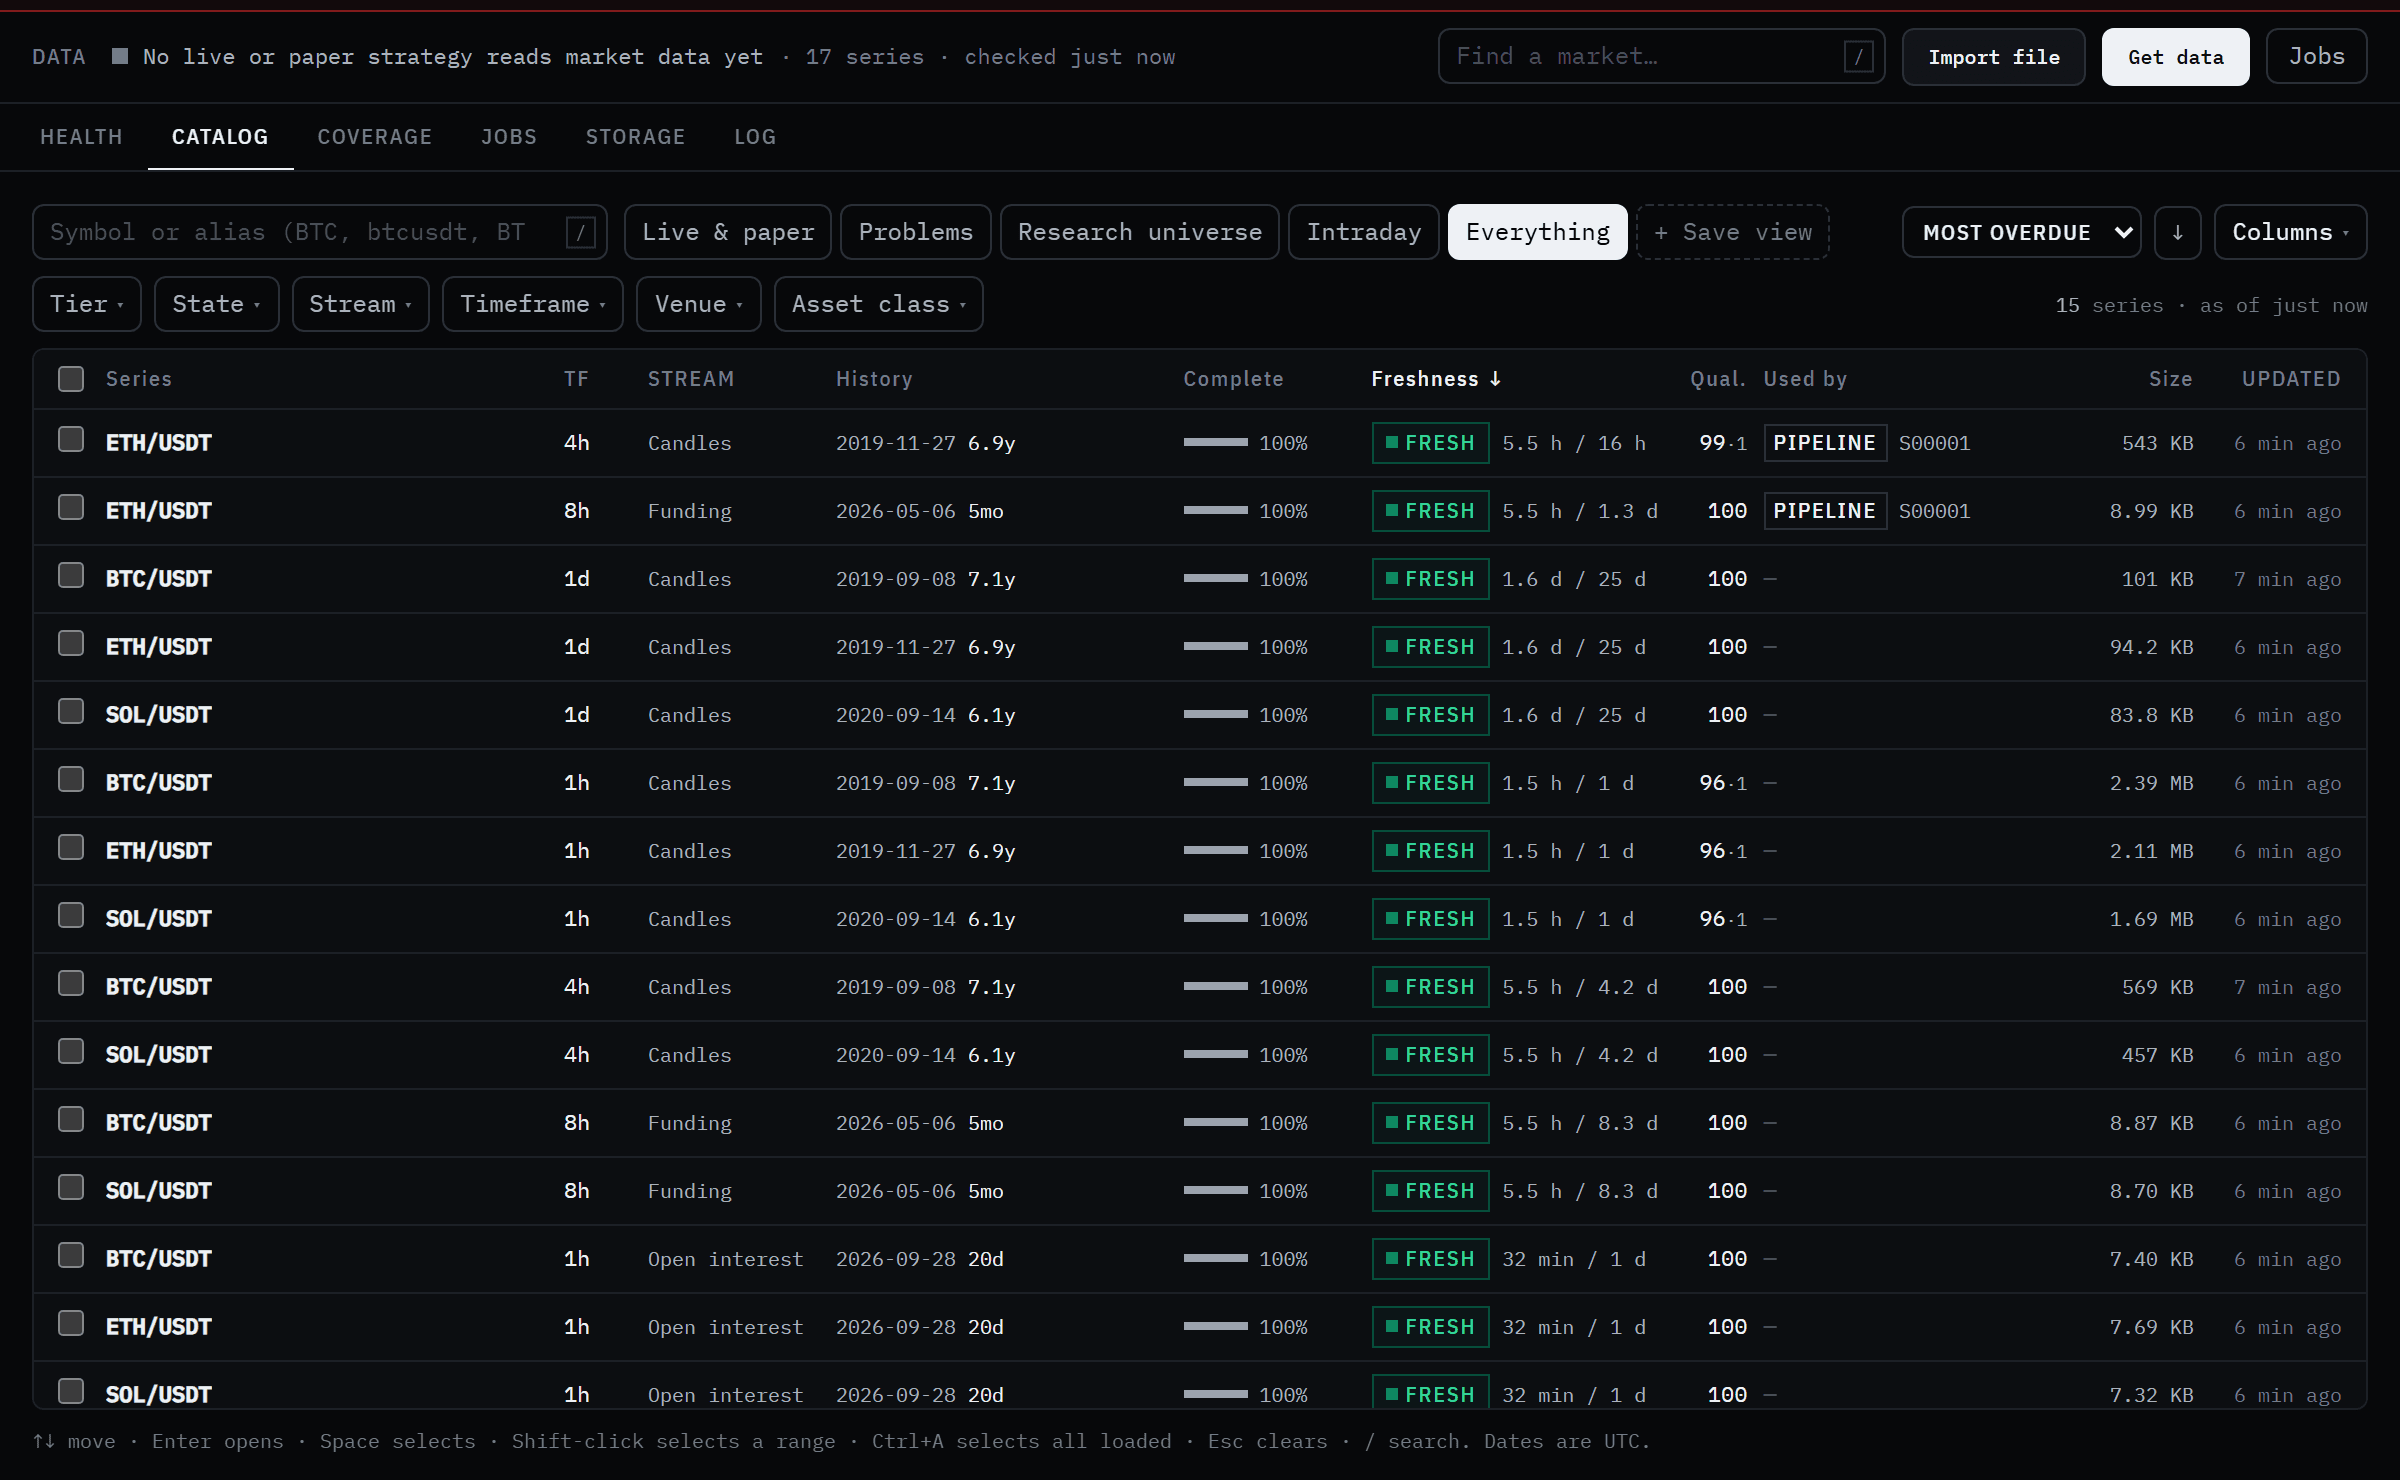2400x1480 pixels.
Task: Apply the Intraday view
Action: point(1364,232)
